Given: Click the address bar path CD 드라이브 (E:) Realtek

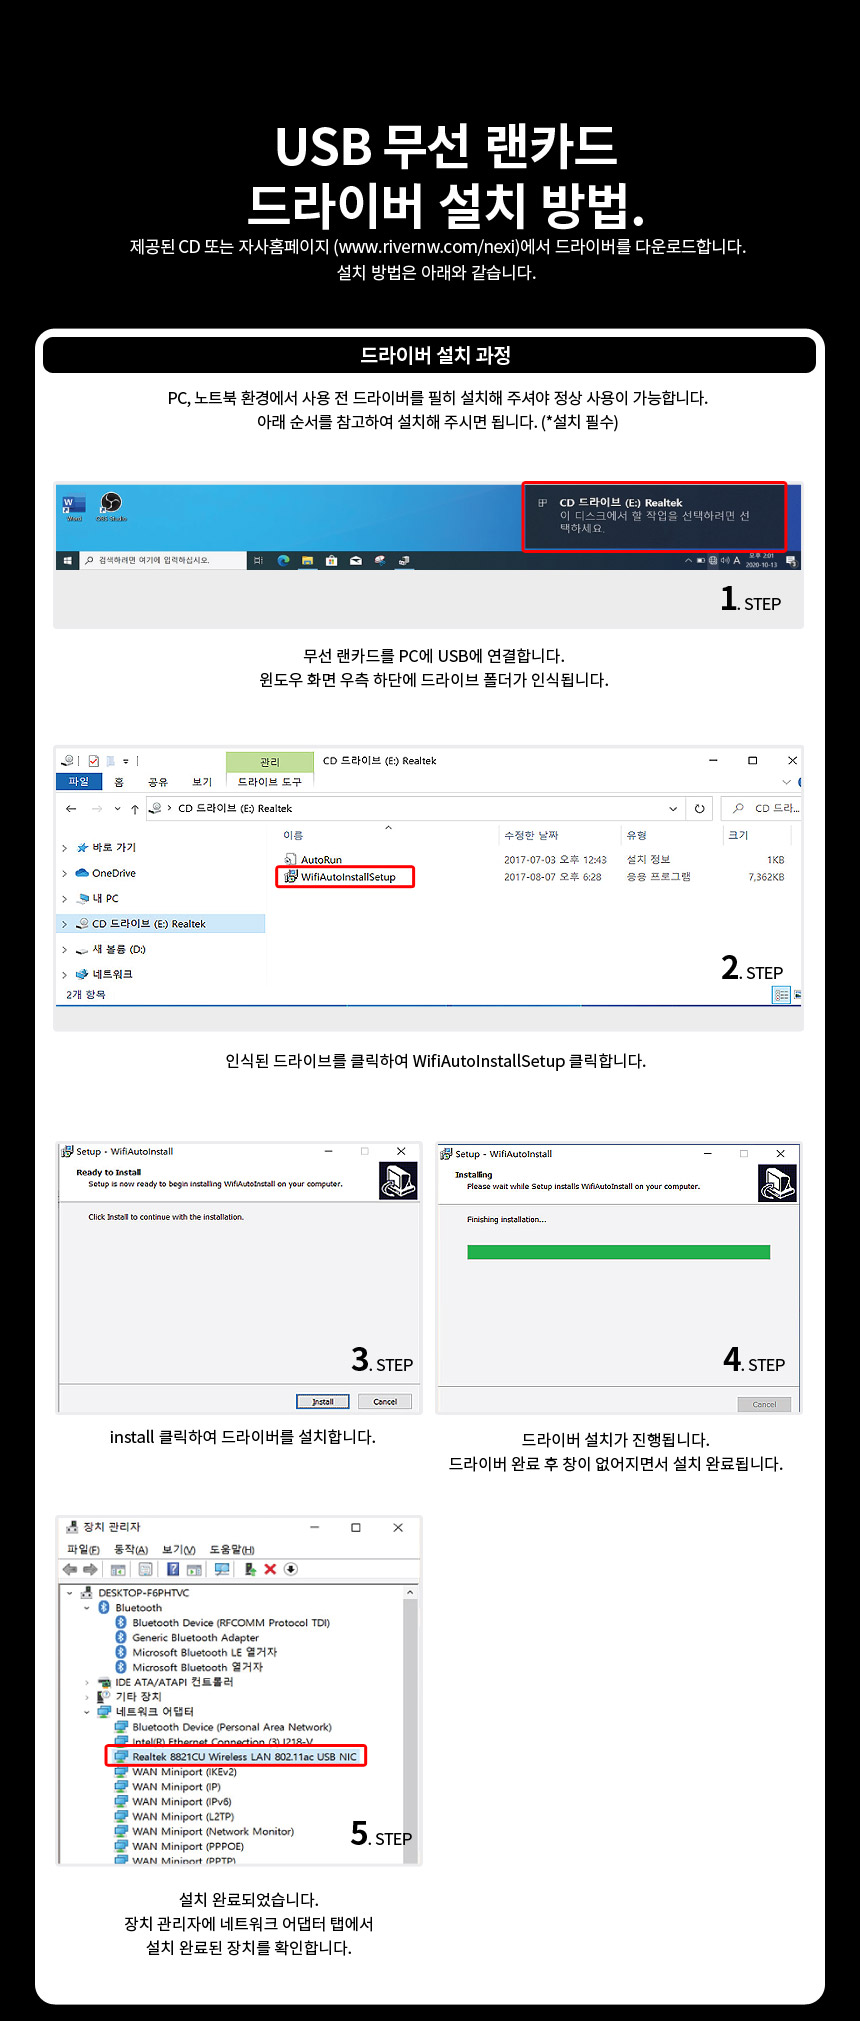Looking at the screenshot, I should 235,808.
